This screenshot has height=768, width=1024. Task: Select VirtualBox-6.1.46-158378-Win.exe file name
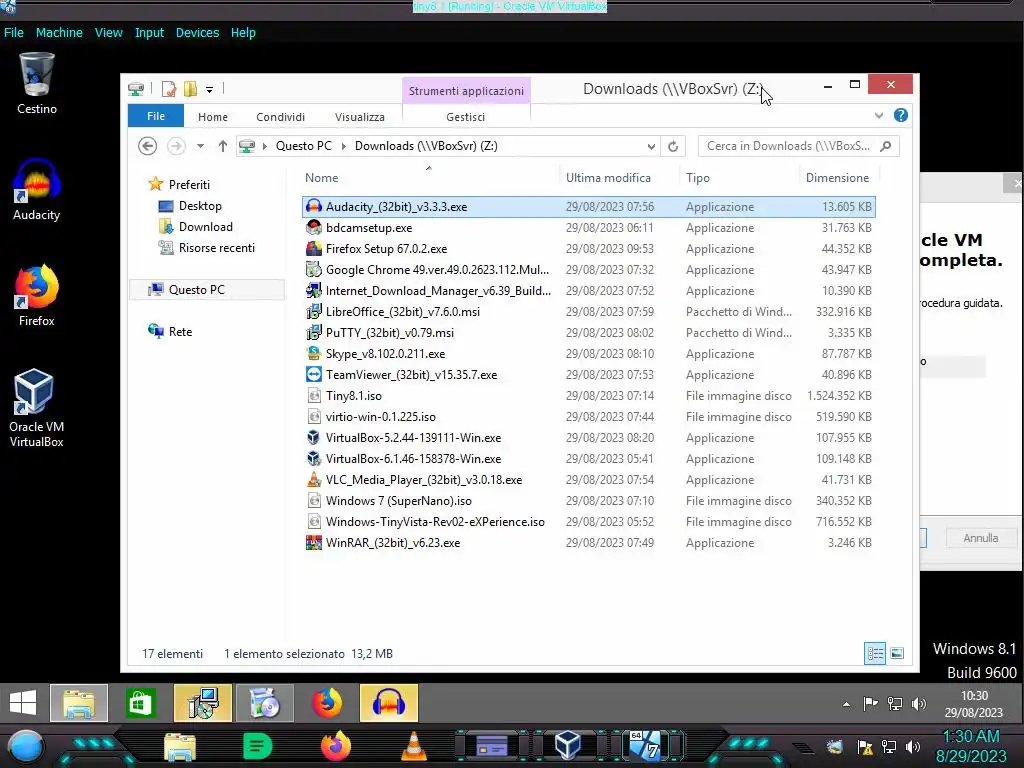(x=413, y=458)
